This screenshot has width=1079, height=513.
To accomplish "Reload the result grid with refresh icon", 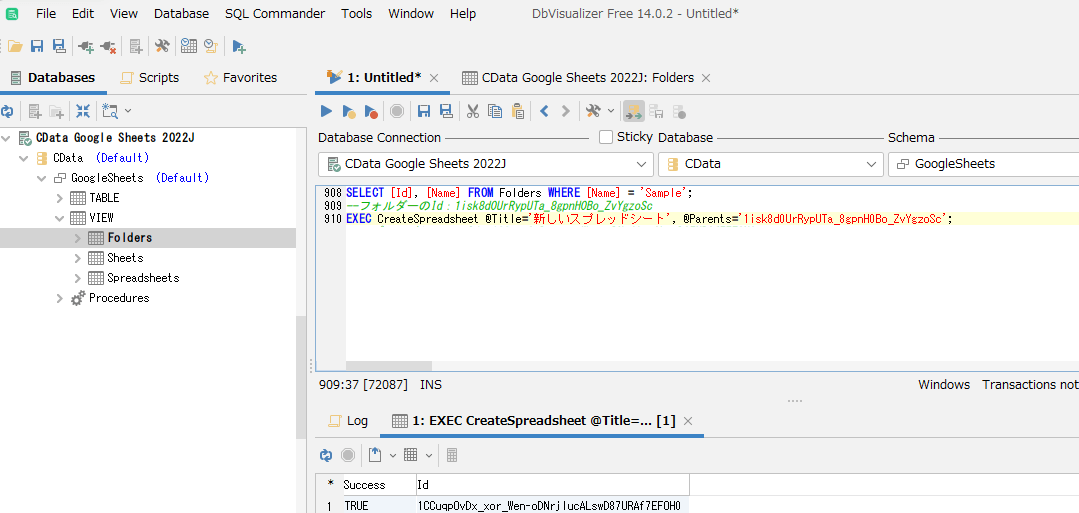I will (326, 455).
